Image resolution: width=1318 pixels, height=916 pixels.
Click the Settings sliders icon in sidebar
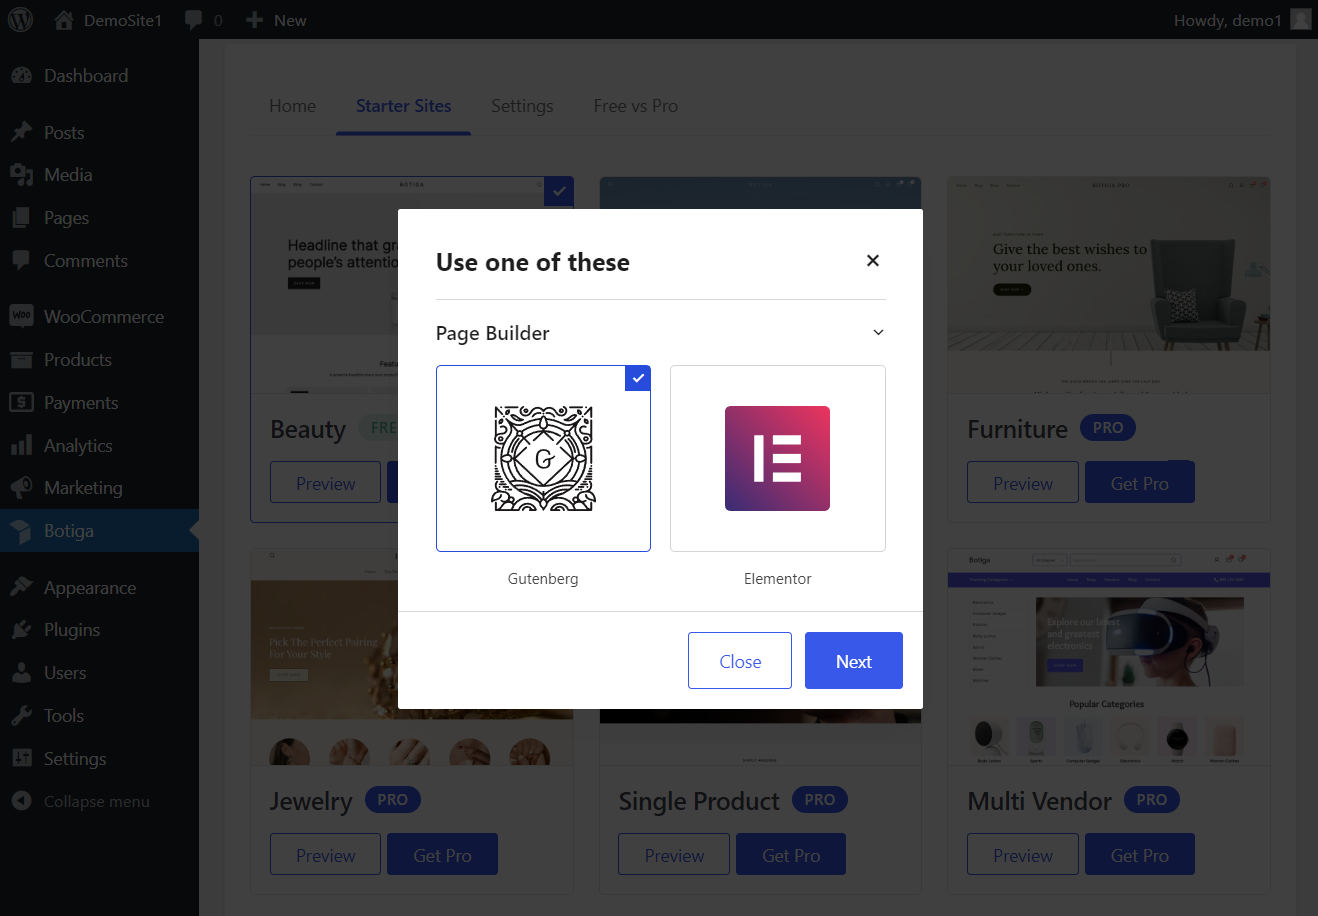21,759
